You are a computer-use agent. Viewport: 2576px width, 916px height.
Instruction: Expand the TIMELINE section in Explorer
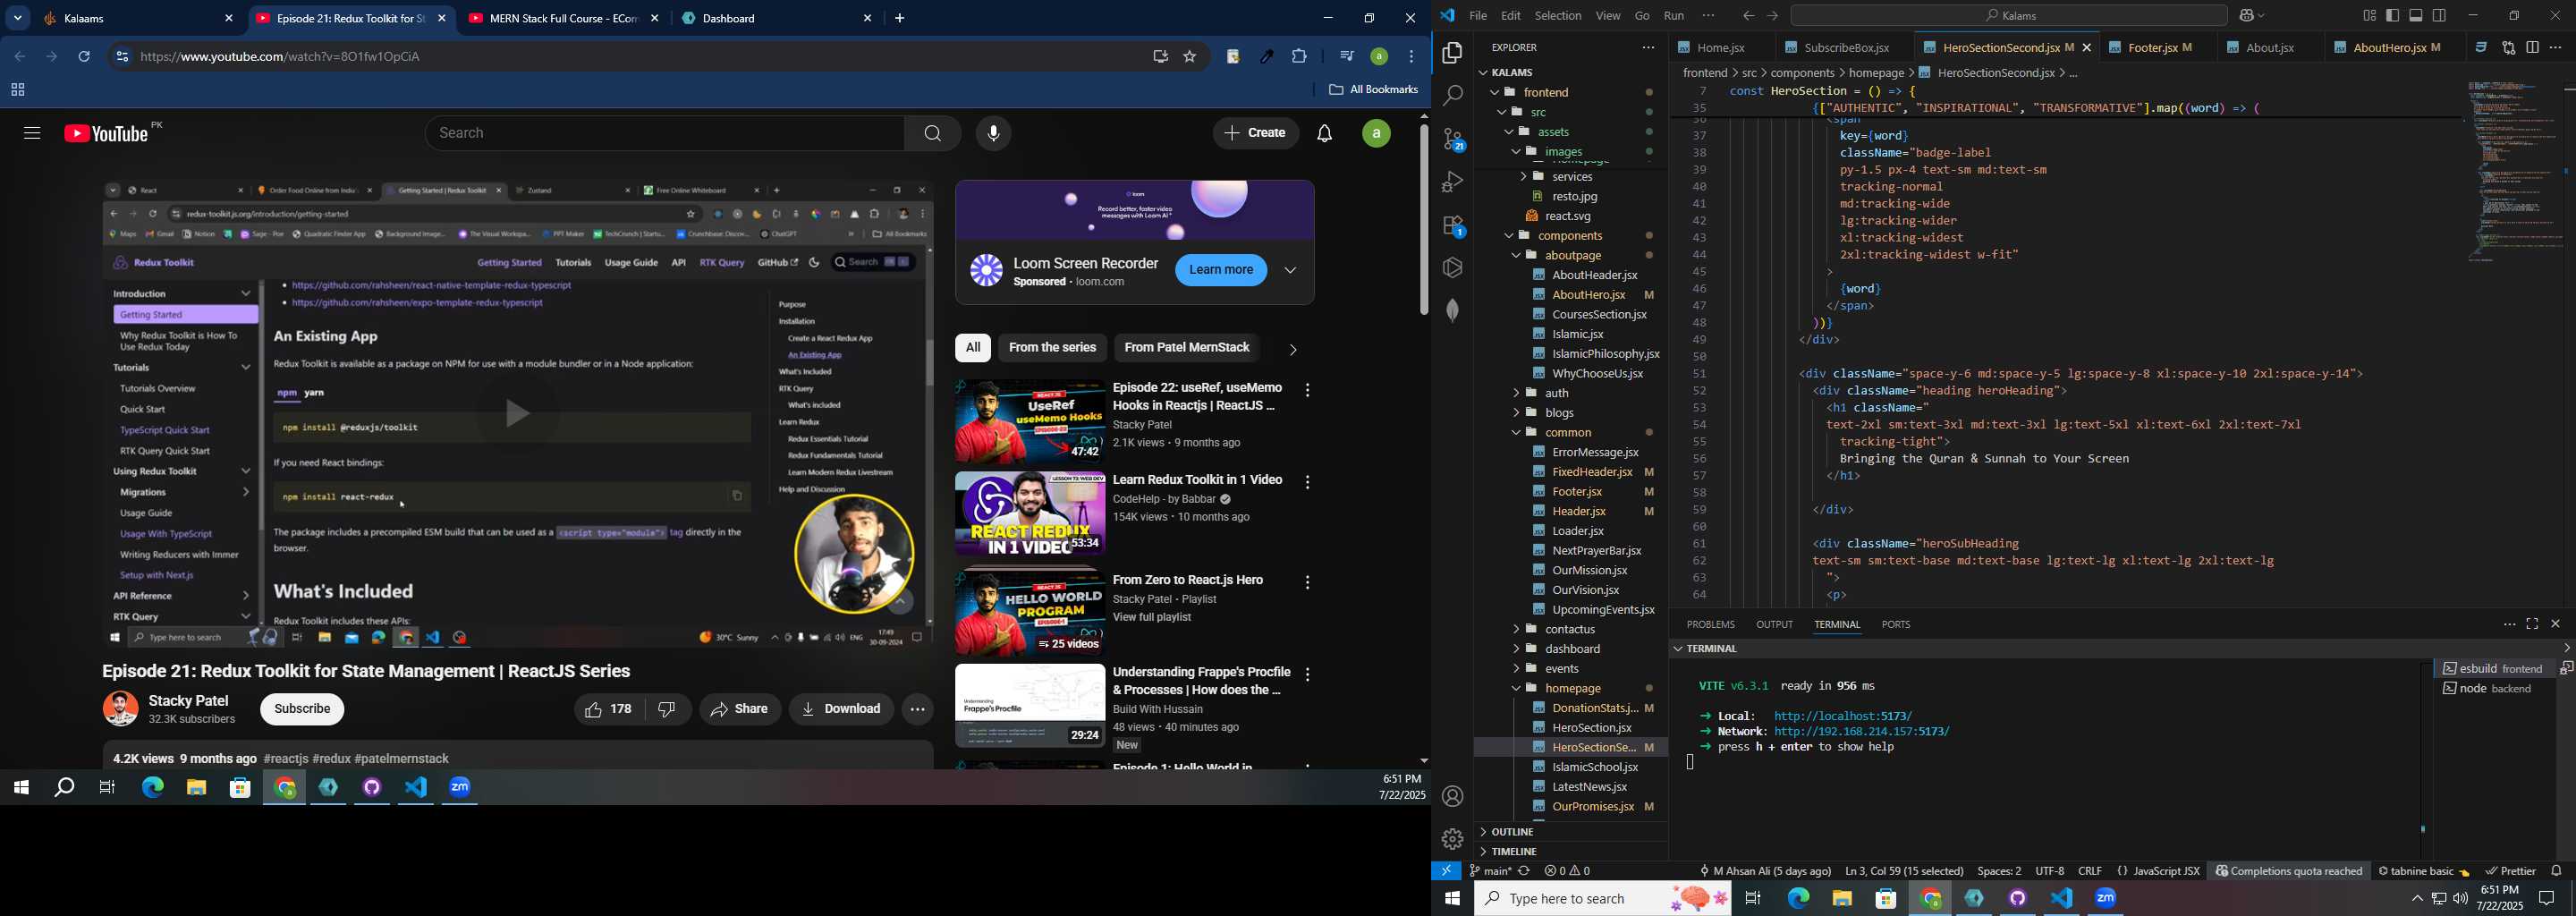pyautogui.click(x=1570, y=852)
